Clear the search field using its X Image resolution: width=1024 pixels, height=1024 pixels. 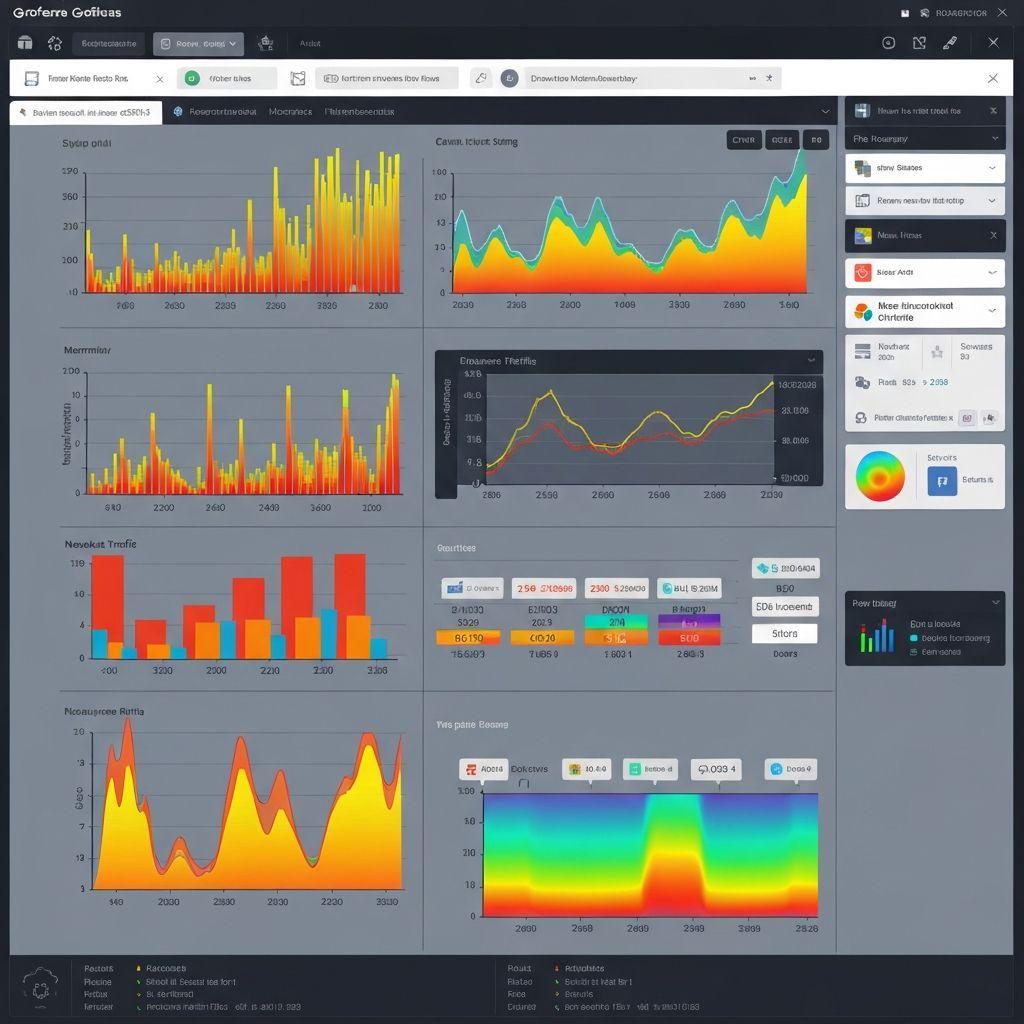[x=160, y=77]
